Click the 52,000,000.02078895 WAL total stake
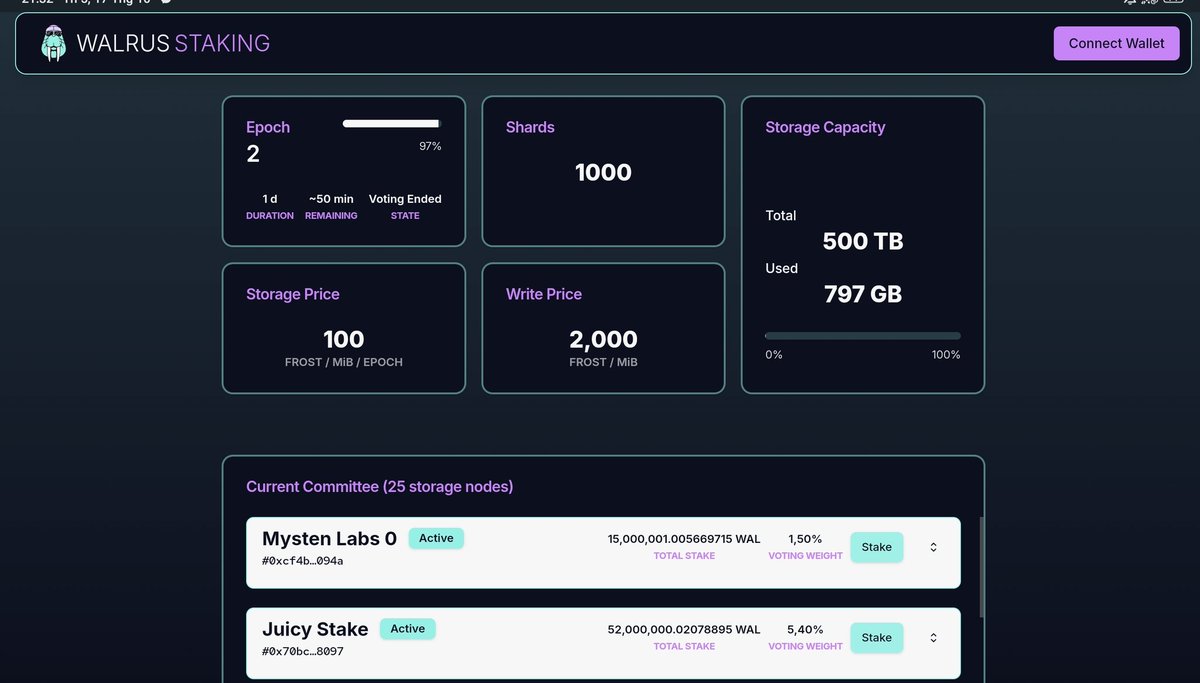1200x683 pixels. 684,629
